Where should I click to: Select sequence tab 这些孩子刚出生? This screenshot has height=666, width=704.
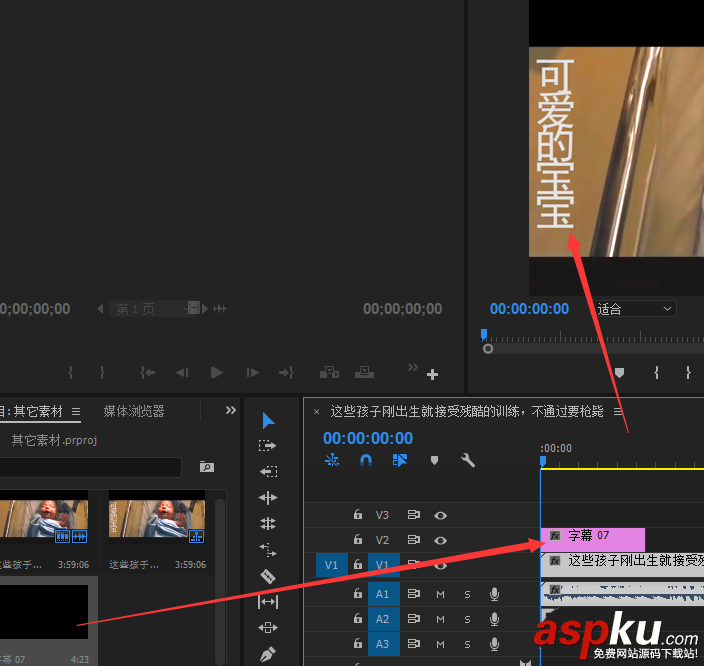point(467,411)
